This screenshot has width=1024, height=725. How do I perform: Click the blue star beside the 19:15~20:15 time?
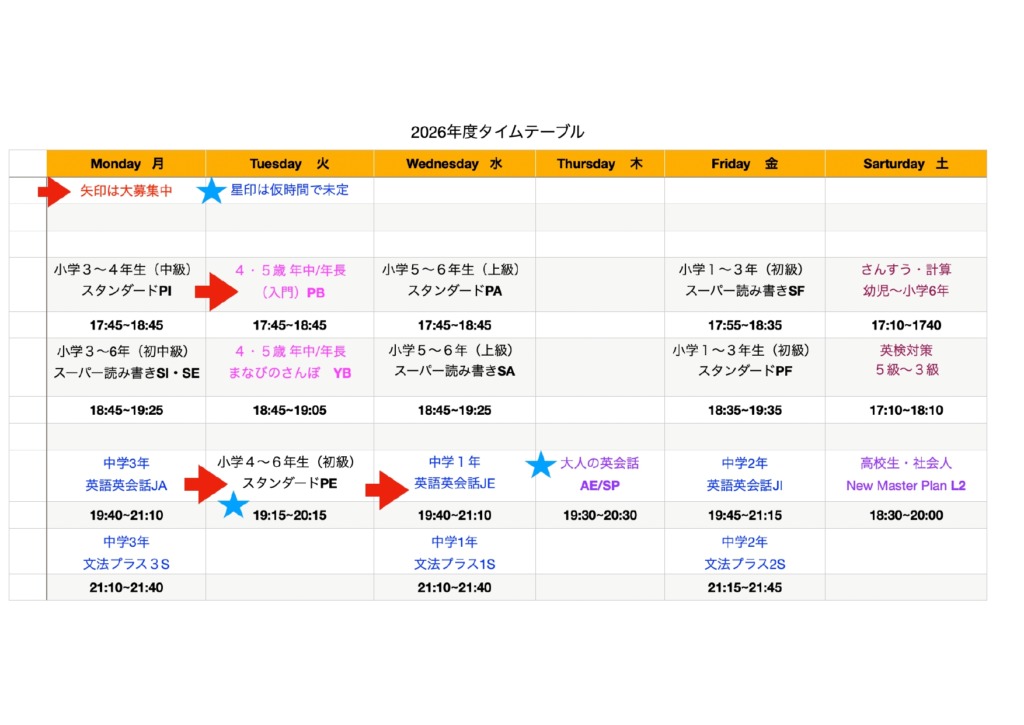233,505
